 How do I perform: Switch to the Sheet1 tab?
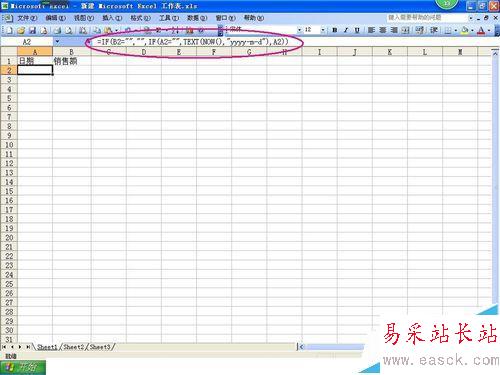[x=47, y=347]
